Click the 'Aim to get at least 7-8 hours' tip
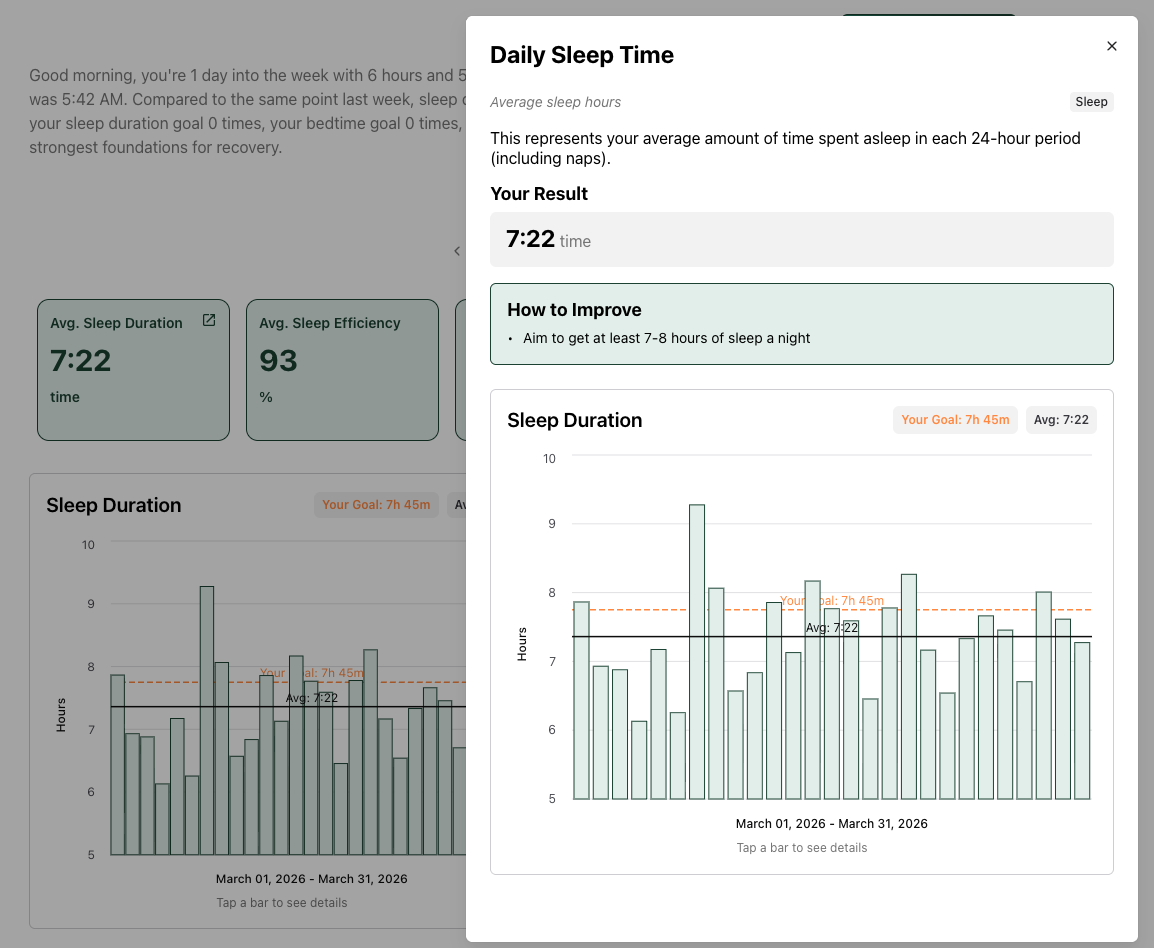The height and width of the screenshot is (948, 1154). click(x=666, y=339)
